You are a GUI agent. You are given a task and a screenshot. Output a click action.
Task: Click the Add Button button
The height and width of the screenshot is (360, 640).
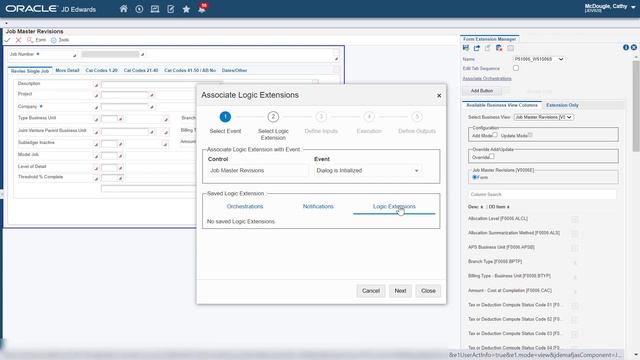[482, 91]
